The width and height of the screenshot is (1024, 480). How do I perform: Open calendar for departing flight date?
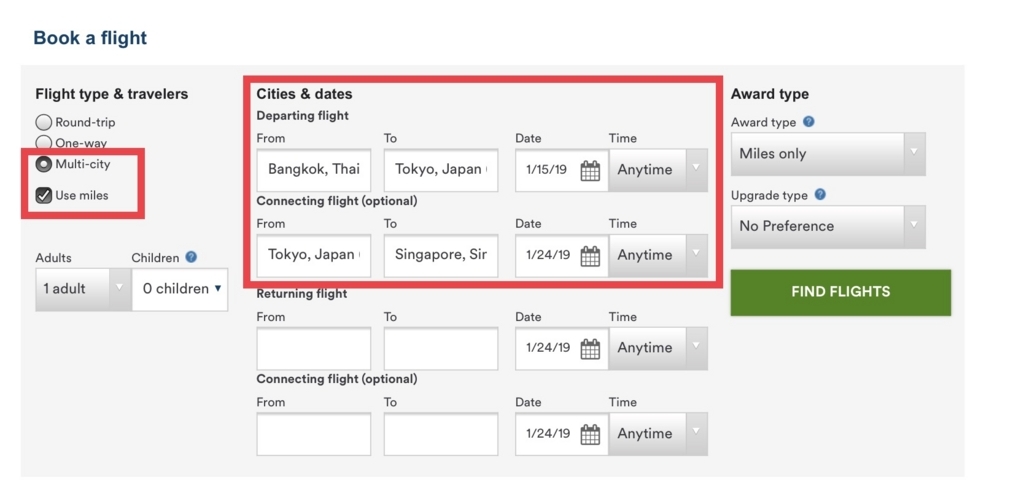(x=590, y=170)
